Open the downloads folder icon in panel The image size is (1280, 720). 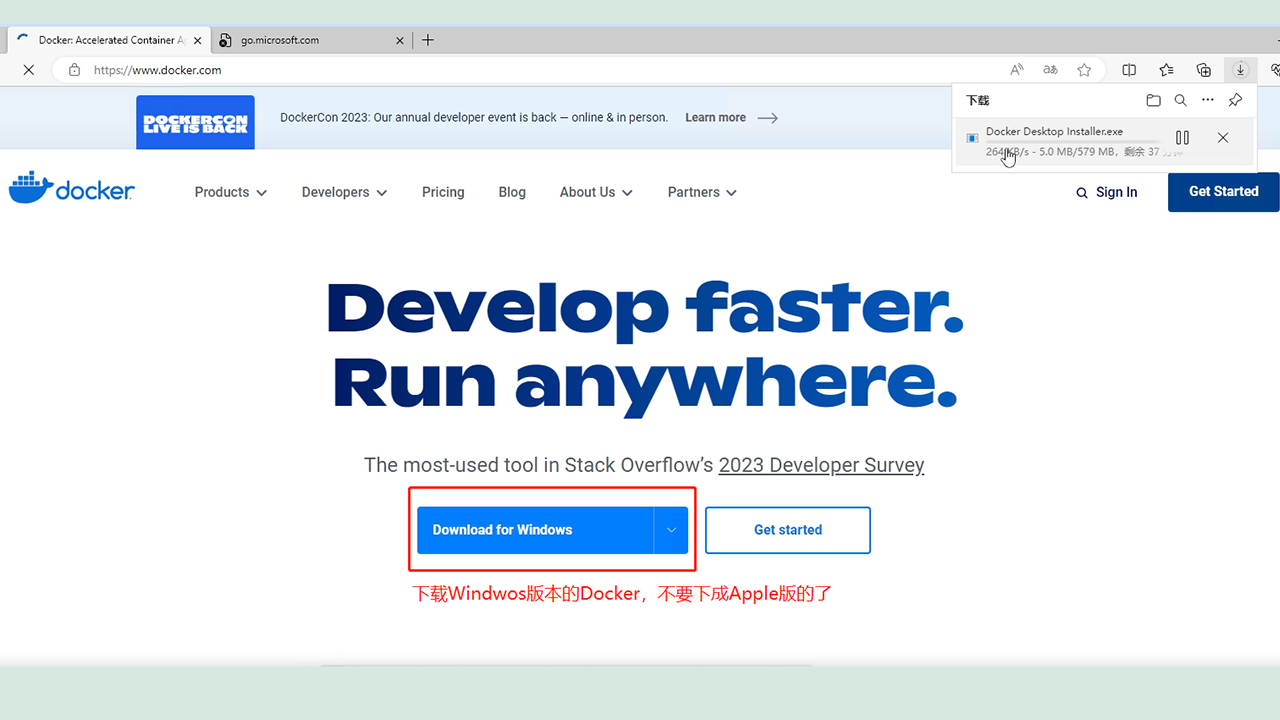click(1153, 100)
